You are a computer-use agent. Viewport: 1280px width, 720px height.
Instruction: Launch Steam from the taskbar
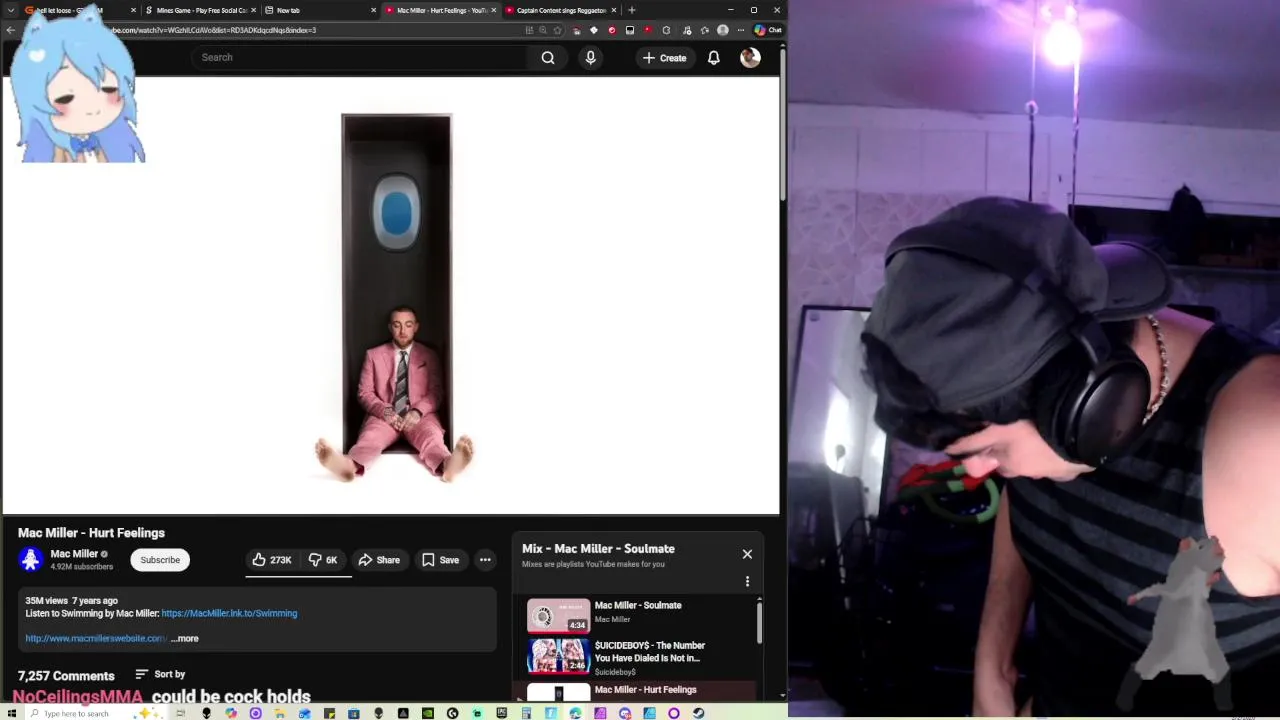(698, 713)
